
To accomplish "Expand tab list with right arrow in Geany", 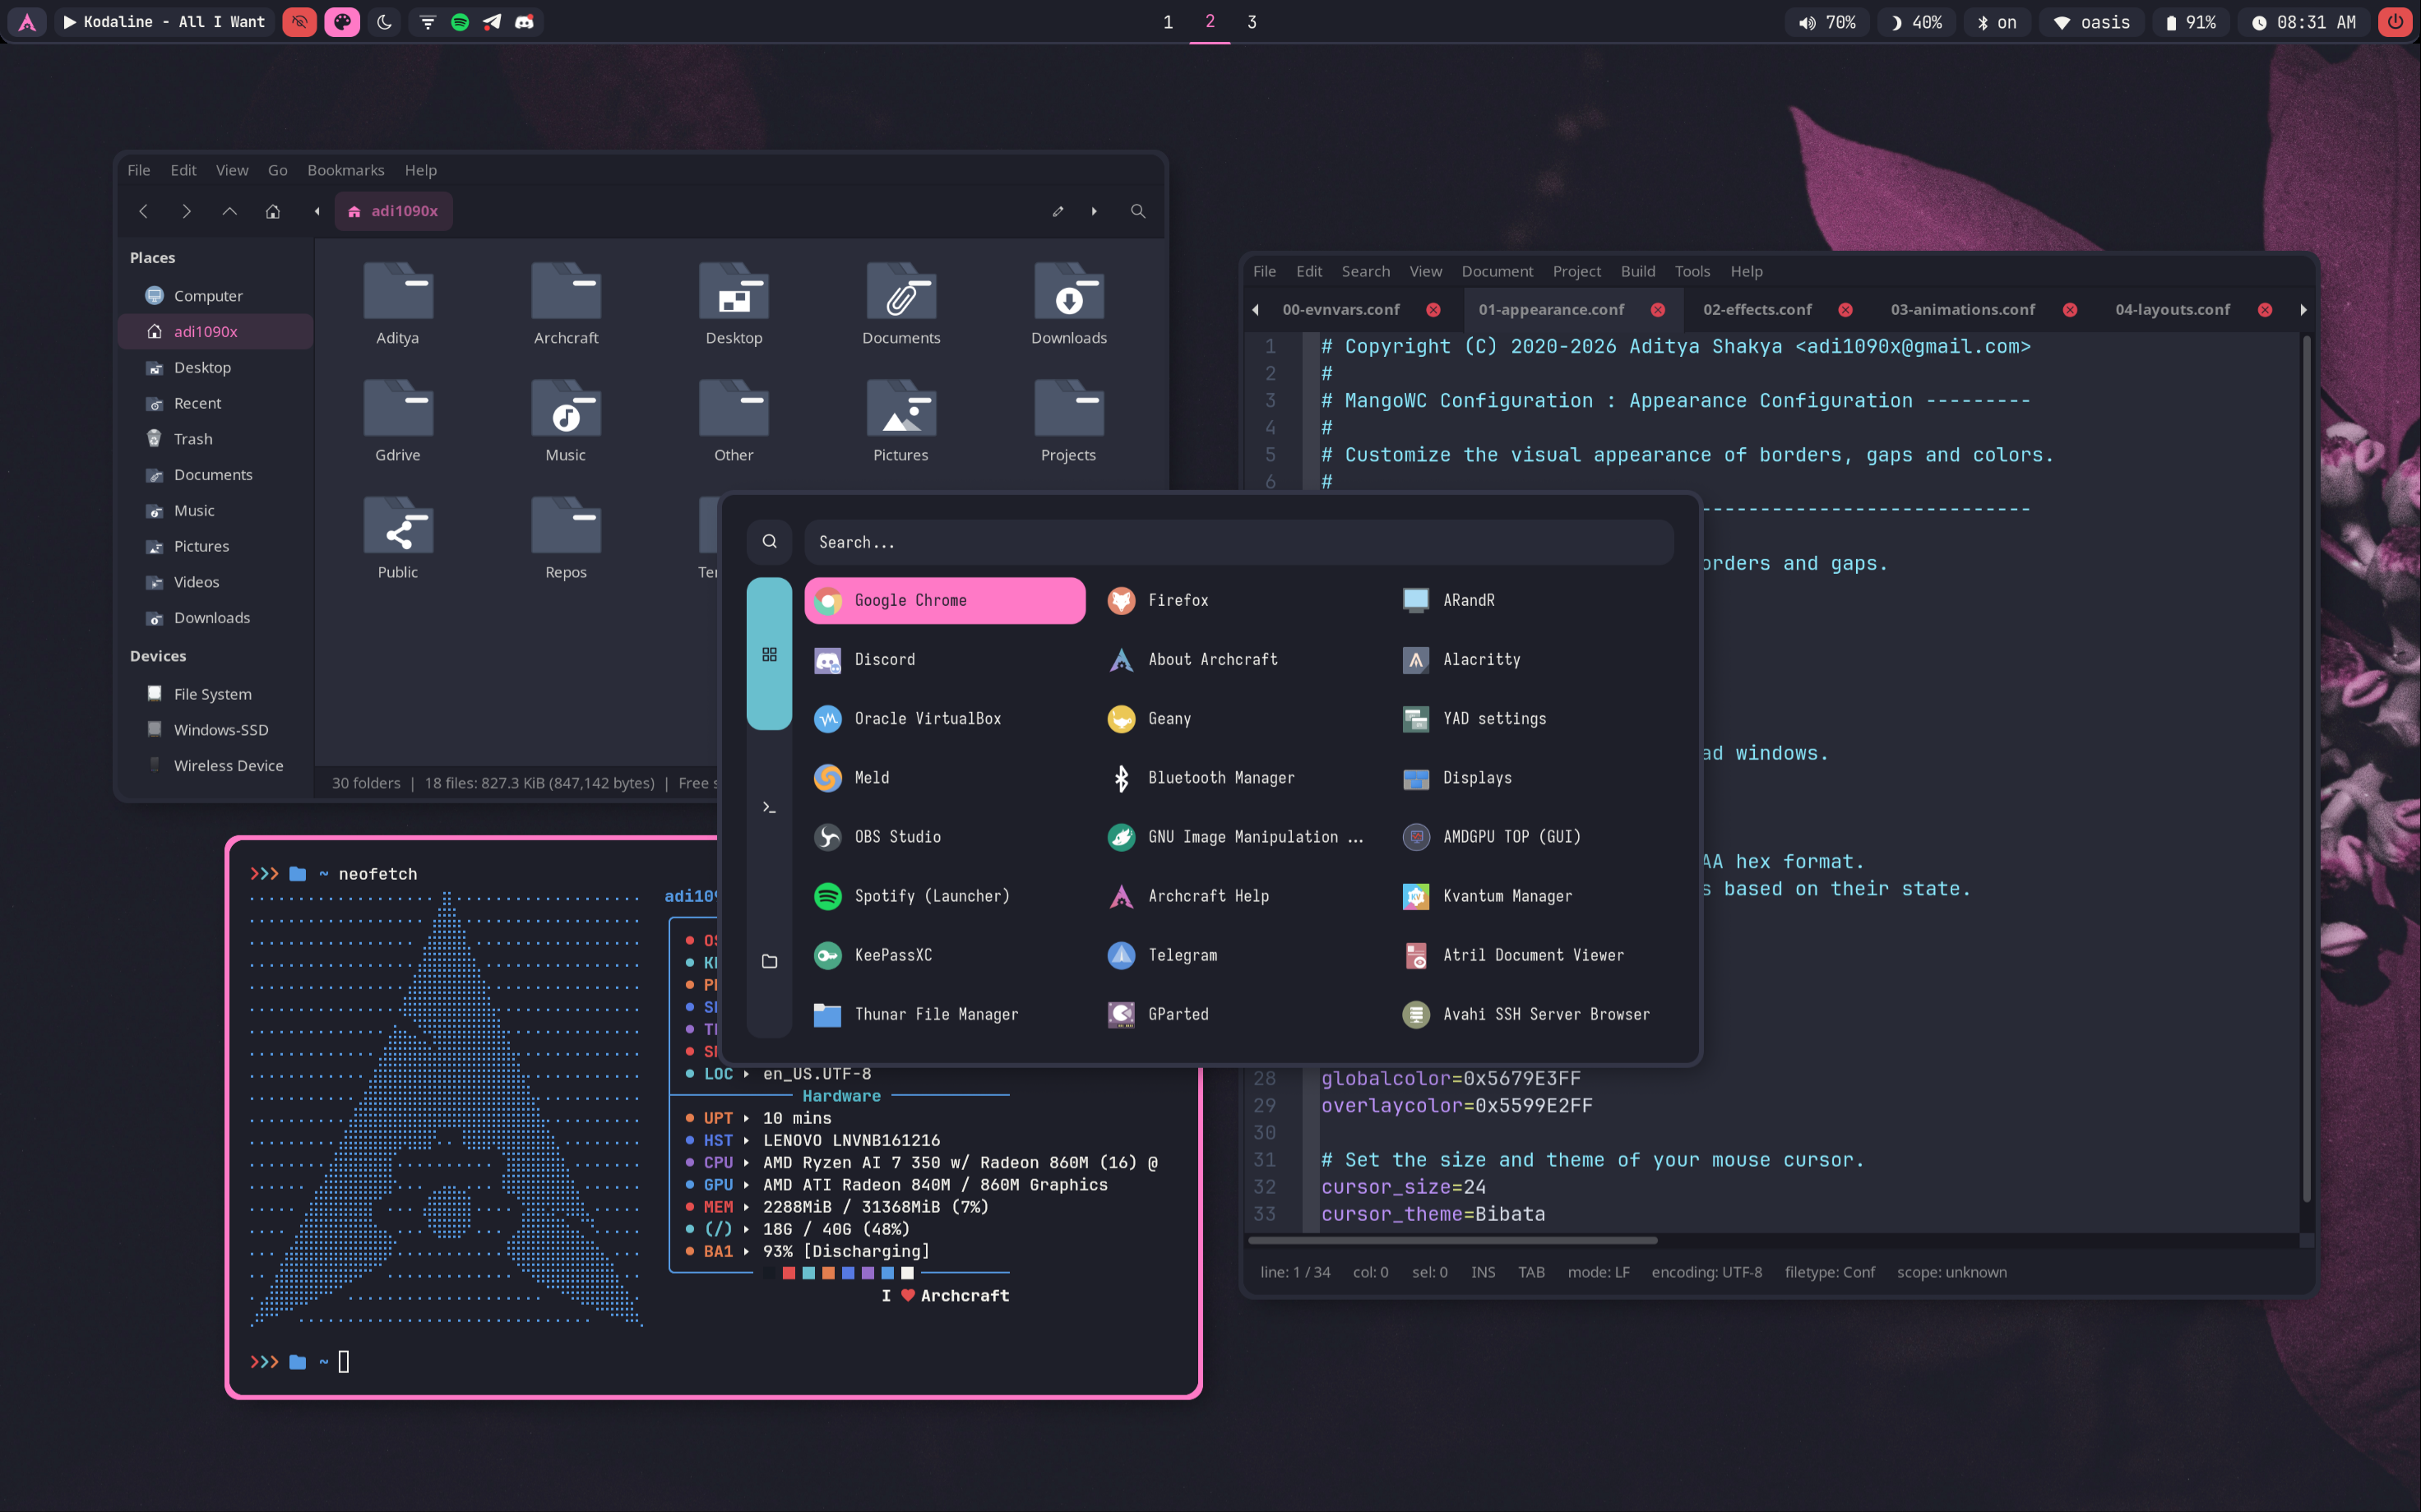I will [2302, 310].
